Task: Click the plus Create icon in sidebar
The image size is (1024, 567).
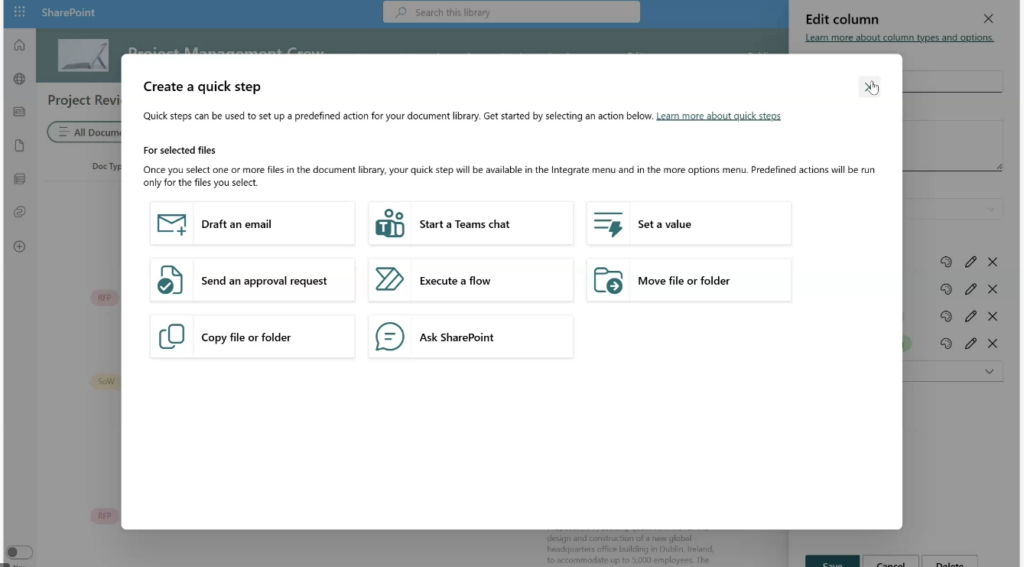Action: point(19,247)
